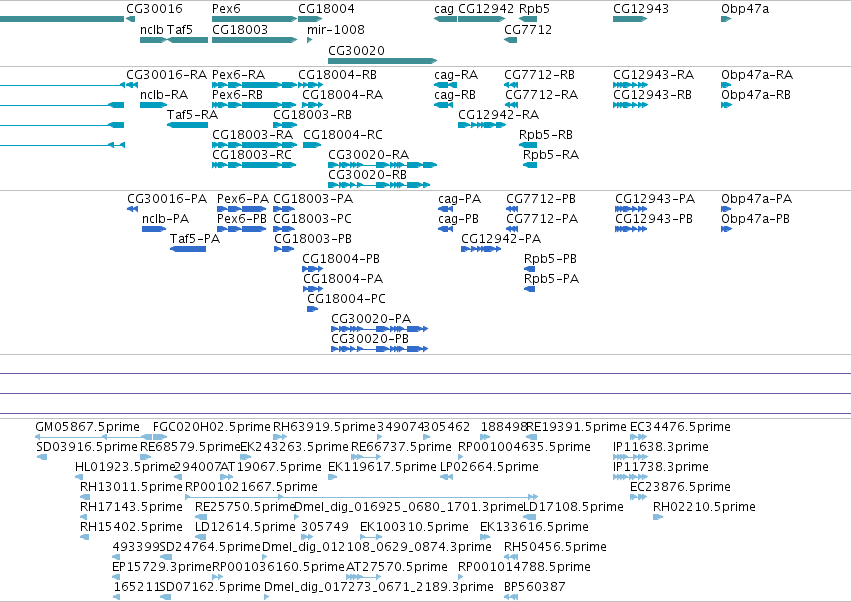This screenshot has width=851, height=602.
Task: Click EST "EC23876.5prime" label
Action: coord(680,487)
